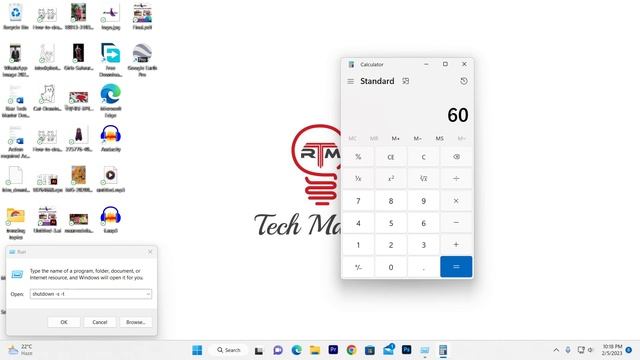Open Mail app from the taskbar
The width and height of the screenshot is (640, 360).
pyautogui.click(x=389, y=350)
